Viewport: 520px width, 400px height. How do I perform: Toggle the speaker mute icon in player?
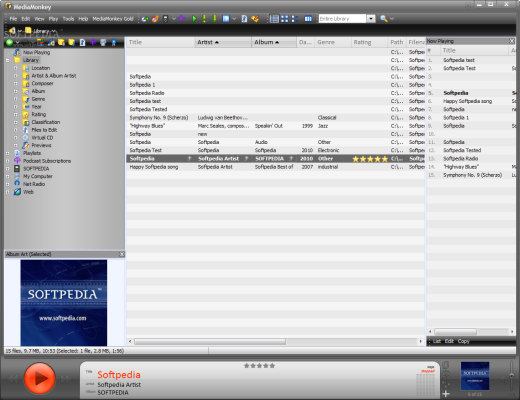point(503,379)
